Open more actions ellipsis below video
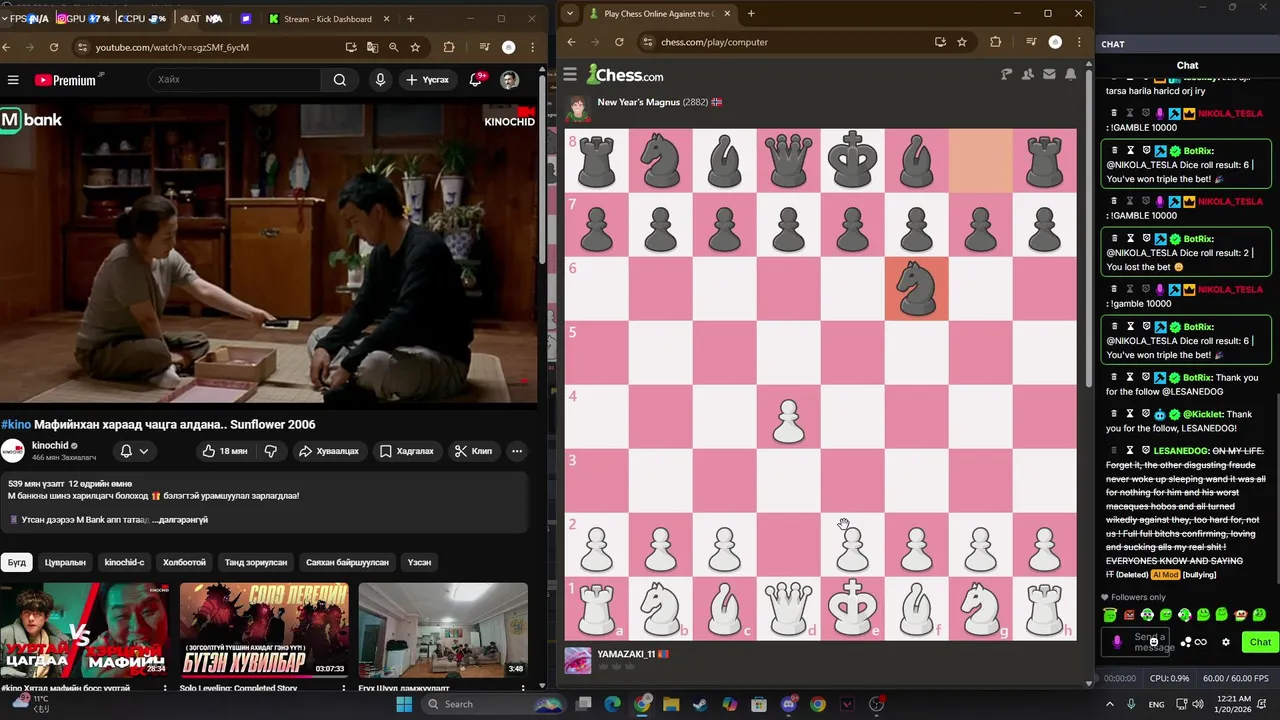The height and width of the screenshot is (720, 1280). pyautogui.click(x=517, y=451)
